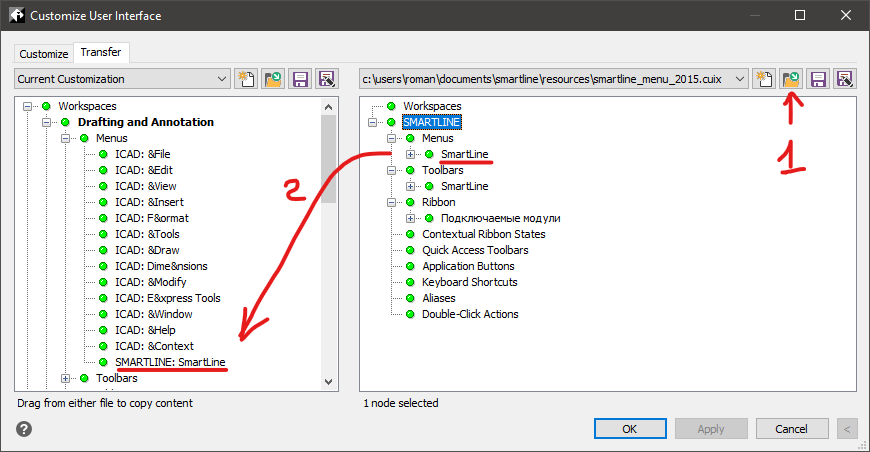Collapse the right pane Menus node
The height and width of the screenshot is (452, 870).
pyautogui.click(x=391, y=138)
